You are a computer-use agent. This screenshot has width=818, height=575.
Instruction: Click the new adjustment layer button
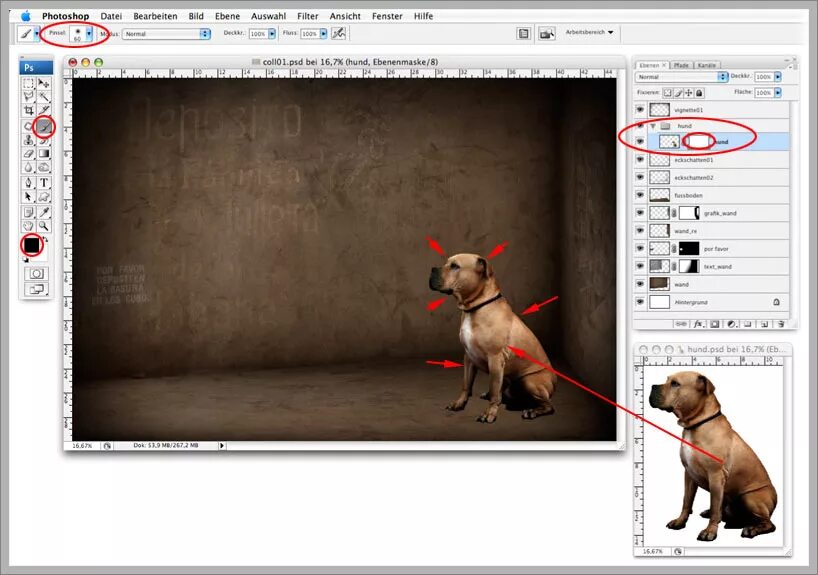(731, 324)
